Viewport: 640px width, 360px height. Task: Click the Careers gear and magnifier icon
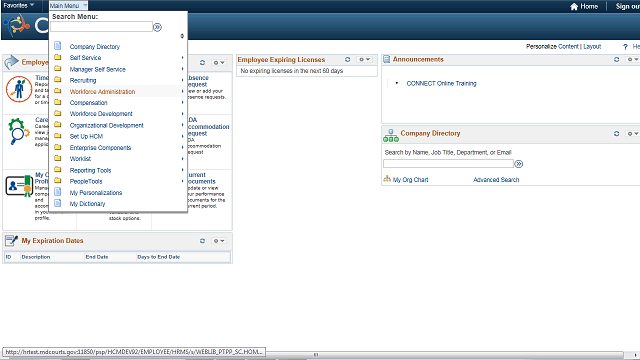point(18,131)
